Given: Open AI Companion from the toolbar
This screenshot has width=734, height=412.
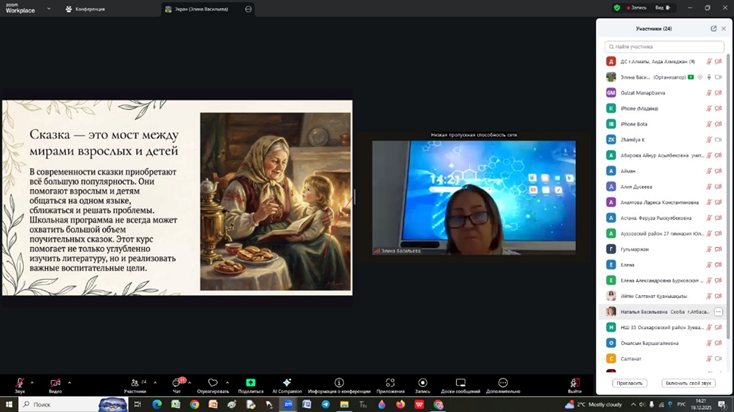Looking at the screenshot, I should (x=287, y=384).
